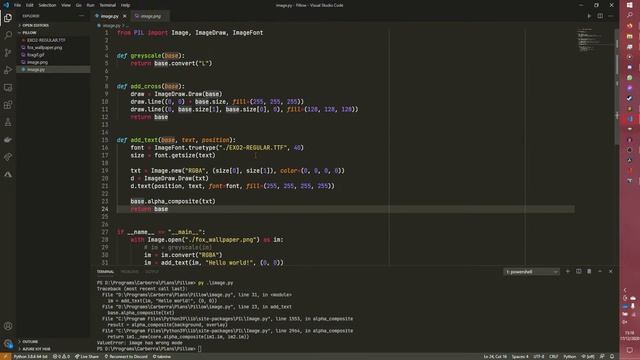Viewport: 640px width, 360px height.
Task: Start Live Share from status bar
Action: (87, 356)
